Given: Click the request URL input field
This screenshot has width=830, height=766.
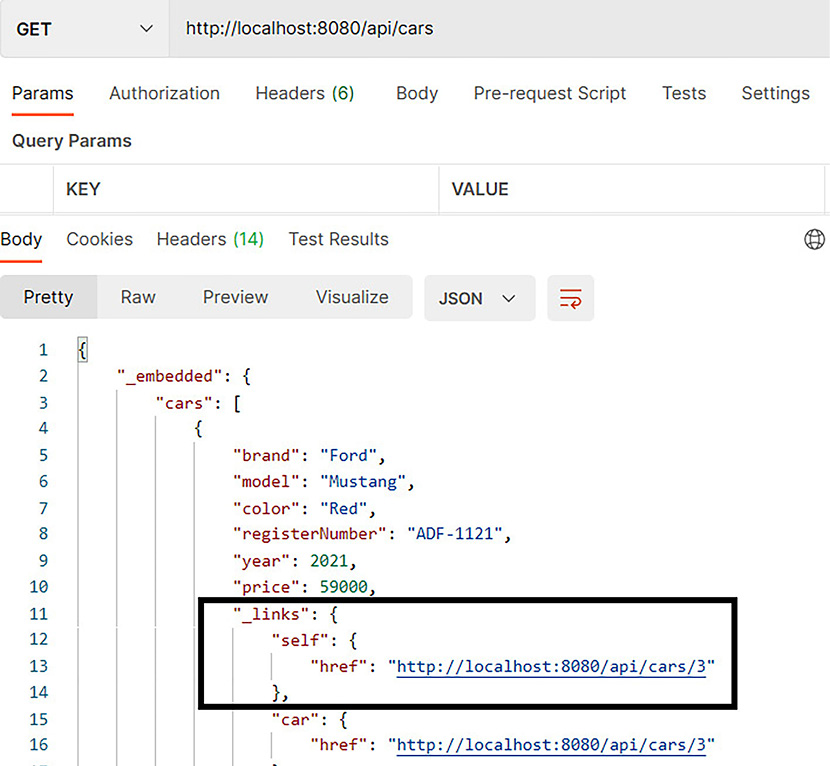Looking at the screenshot, I should point(500,29).
